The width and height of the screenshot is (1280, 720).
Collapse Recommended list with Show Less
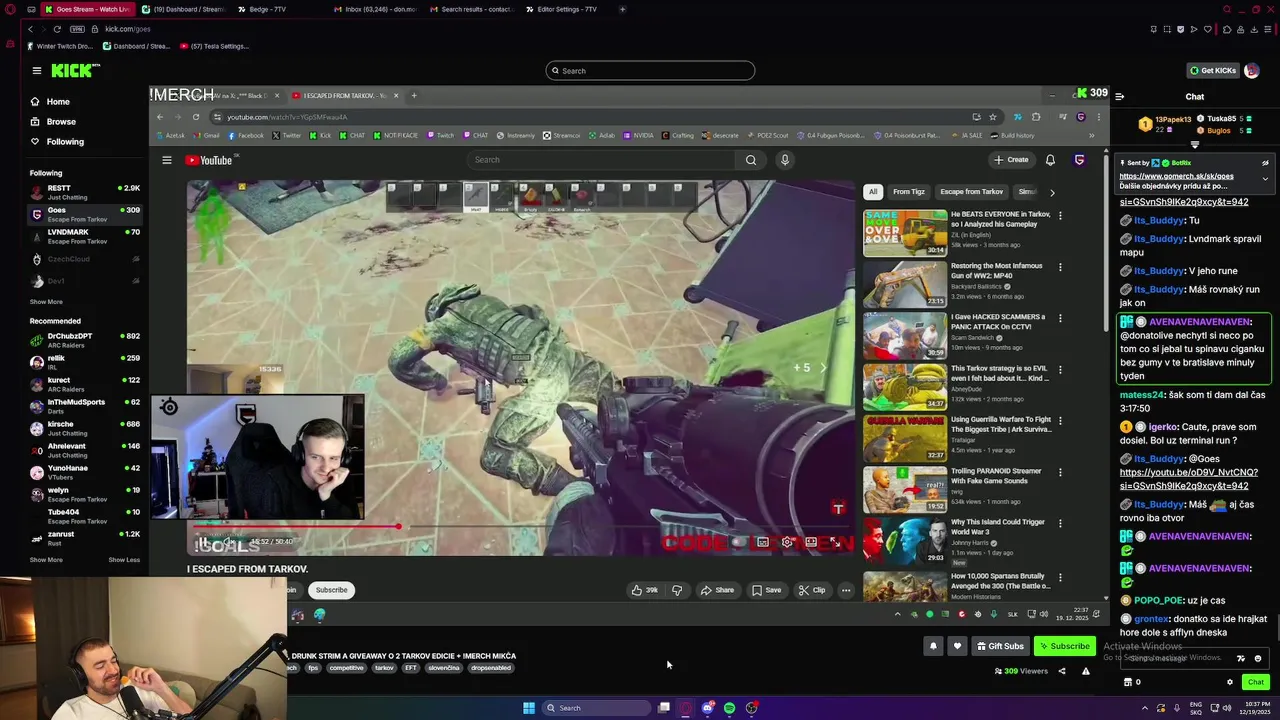coord(124,560)
